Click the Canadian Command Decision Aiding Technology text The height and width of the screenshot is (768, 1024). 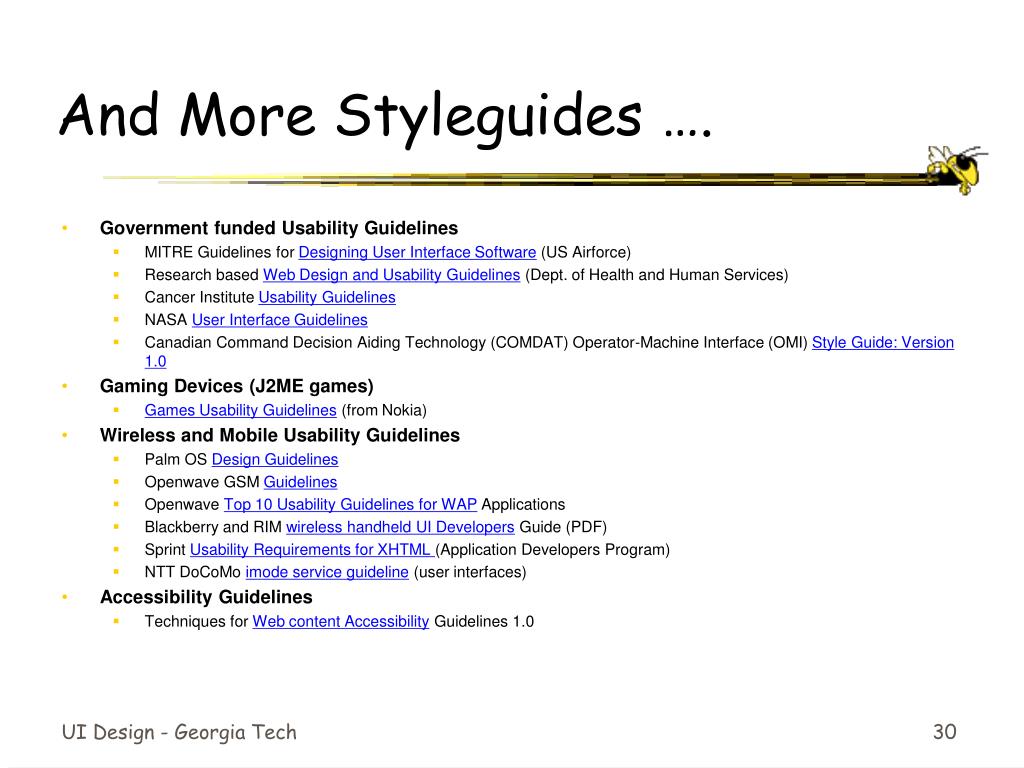coord(315,342)
